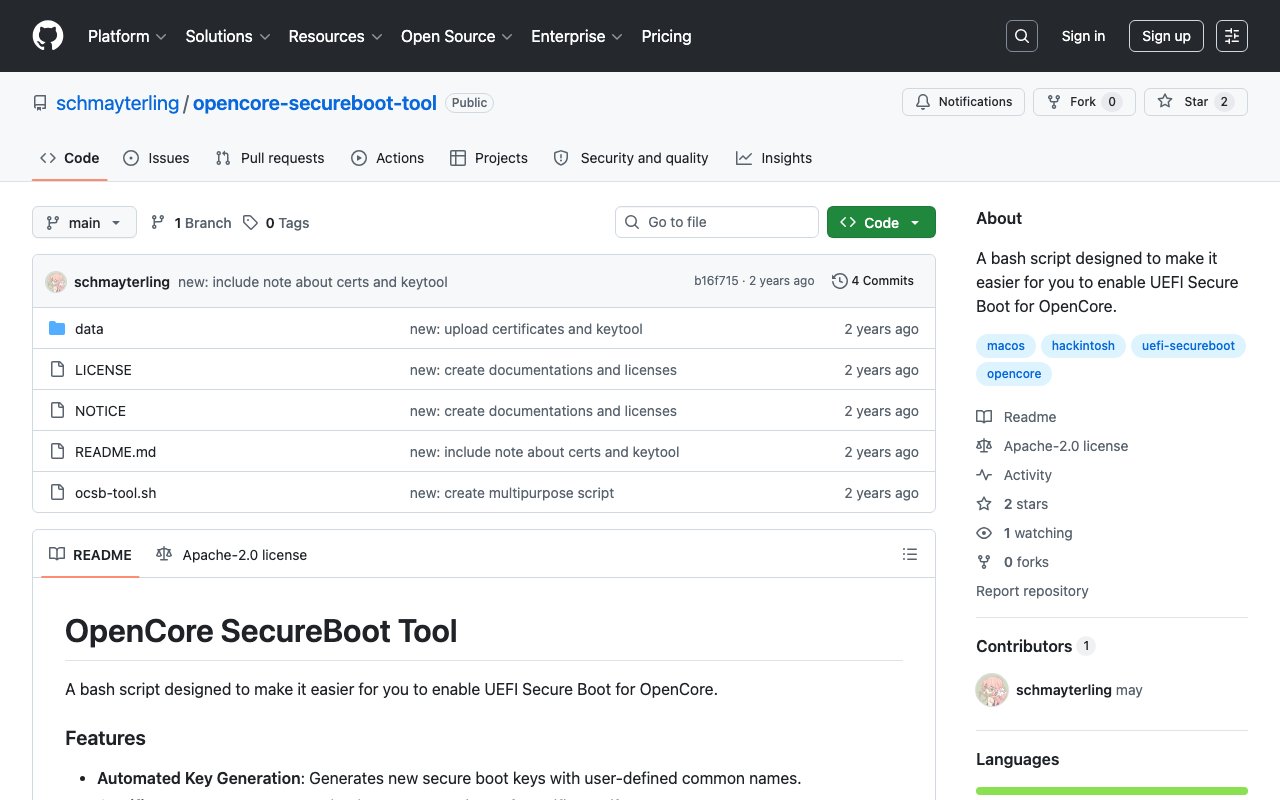Click the ocsb-tool.sh file icon

click(57, 493)
